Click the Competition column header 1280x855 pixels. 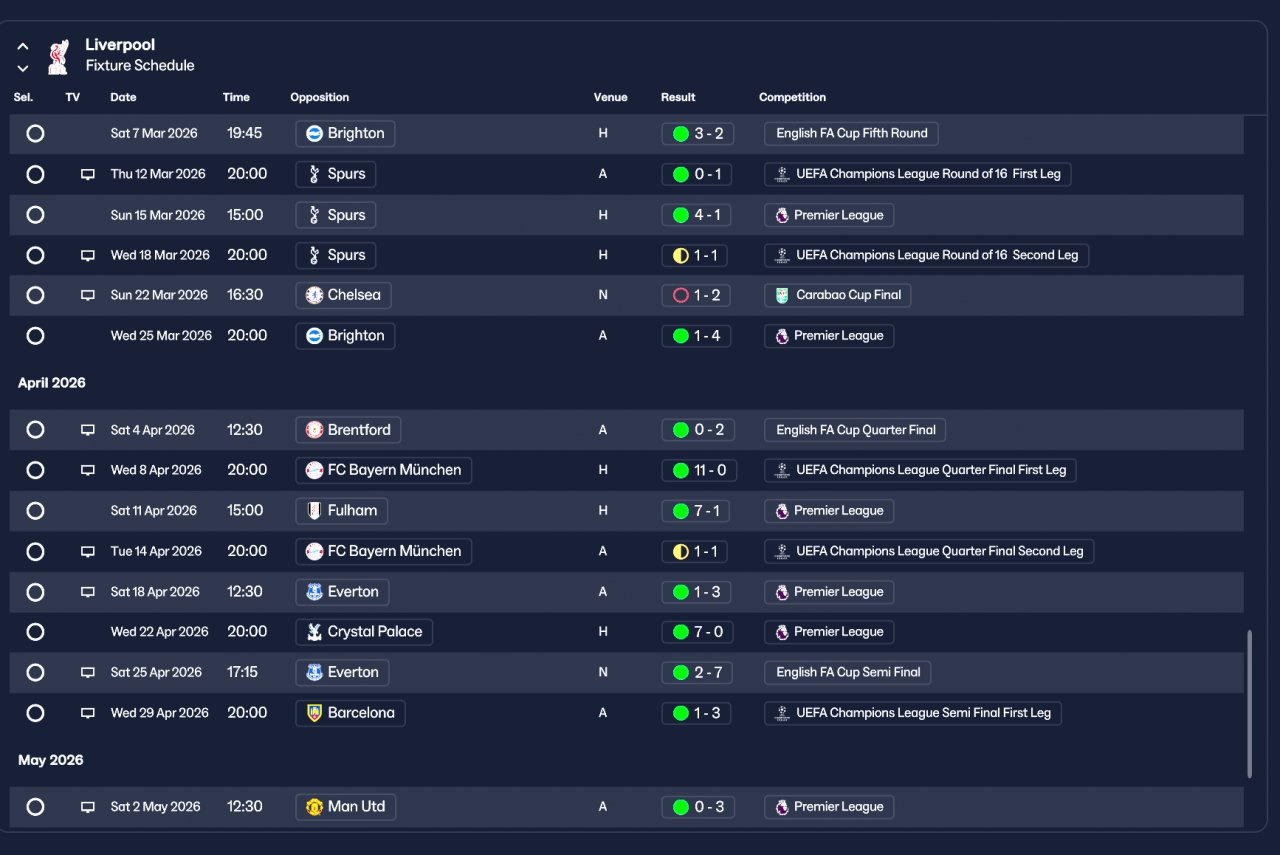792,97
